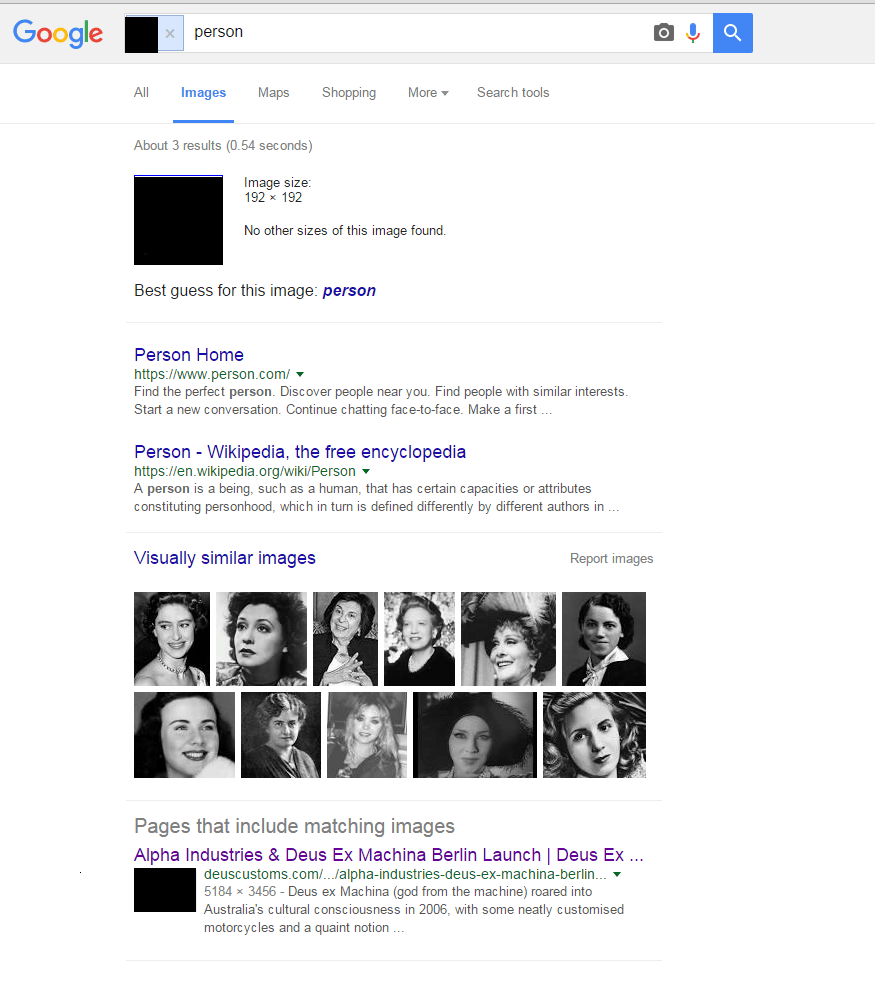Click the blue magnifier search button
875x1002 pixels.
(732, 33)
